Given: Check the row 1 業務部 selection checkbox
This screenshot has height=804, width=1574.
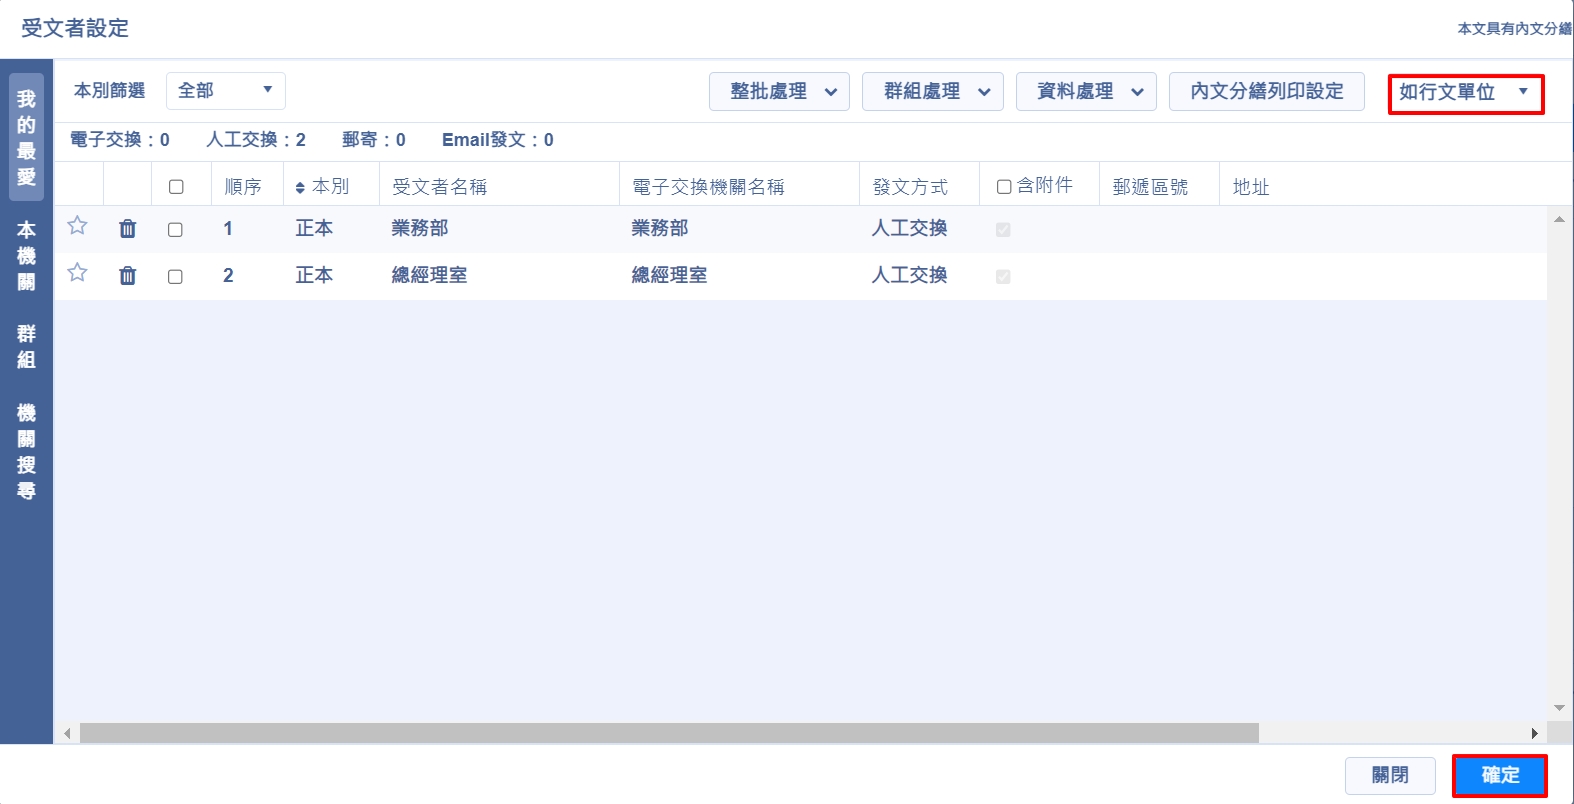Looking at the screenshot, I should 175,230.
